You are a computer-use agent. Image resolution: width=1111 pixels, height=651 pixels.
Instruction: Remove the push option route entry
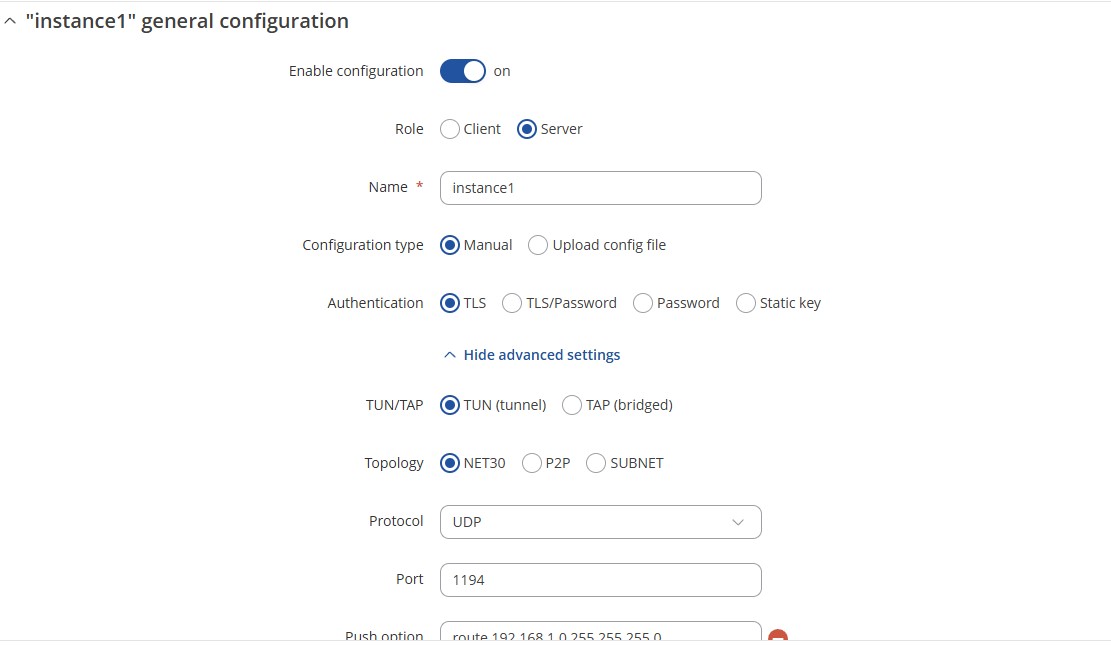(x=778, y=635)
